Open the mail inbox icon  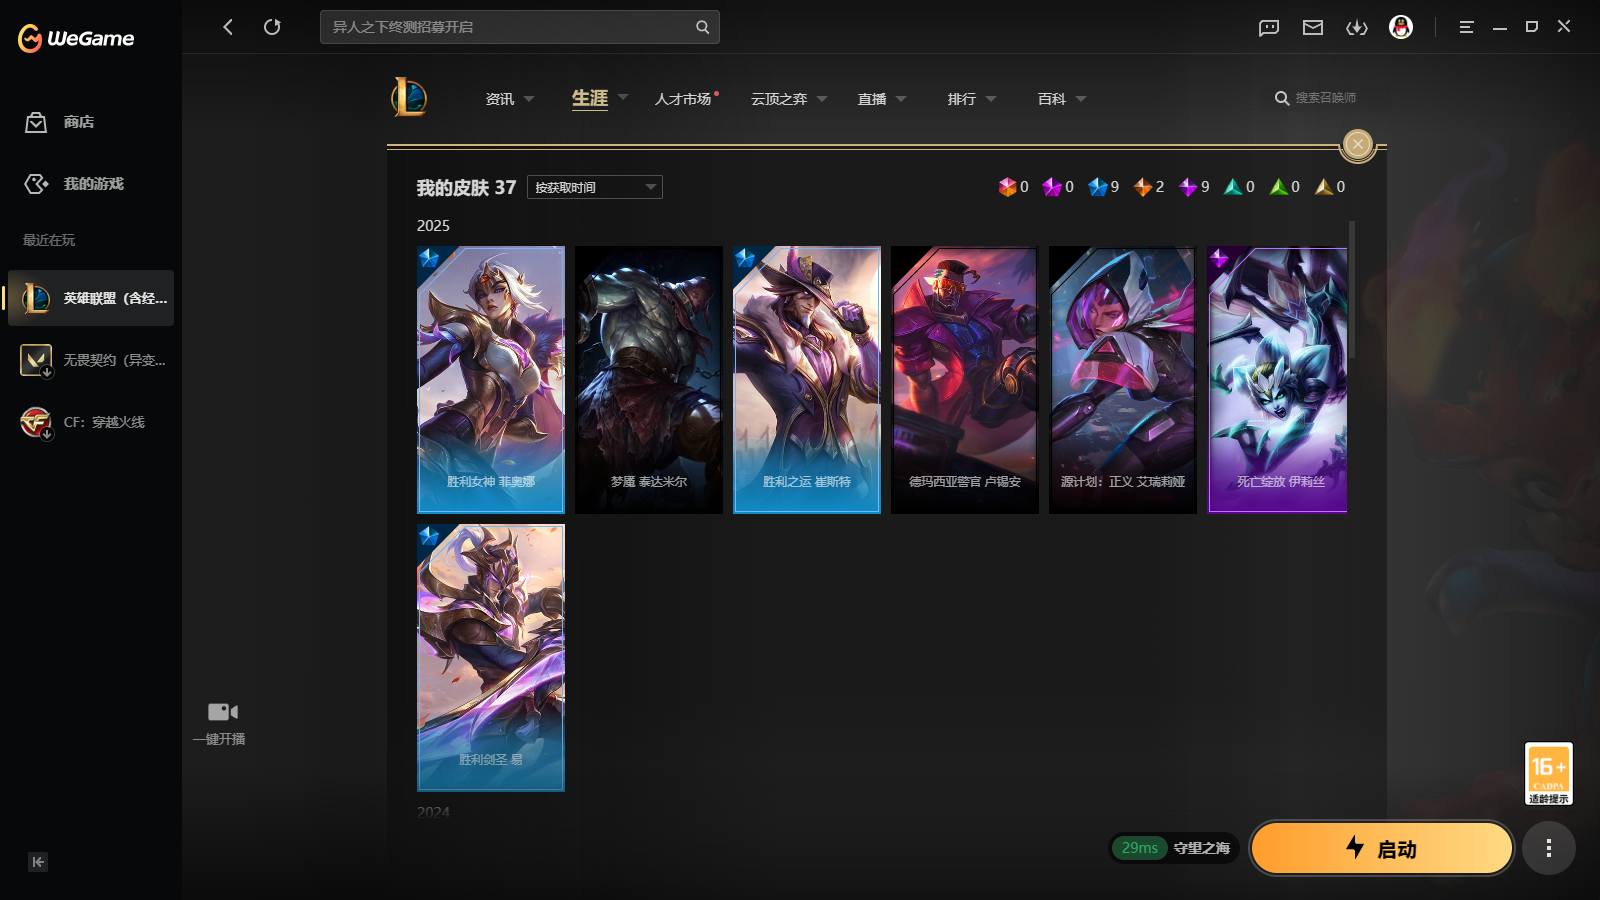point(1313,27)
